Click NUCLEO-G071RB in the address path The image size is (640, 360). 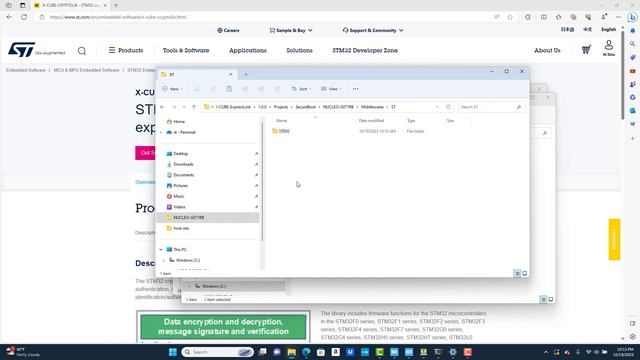coord(338,107)
